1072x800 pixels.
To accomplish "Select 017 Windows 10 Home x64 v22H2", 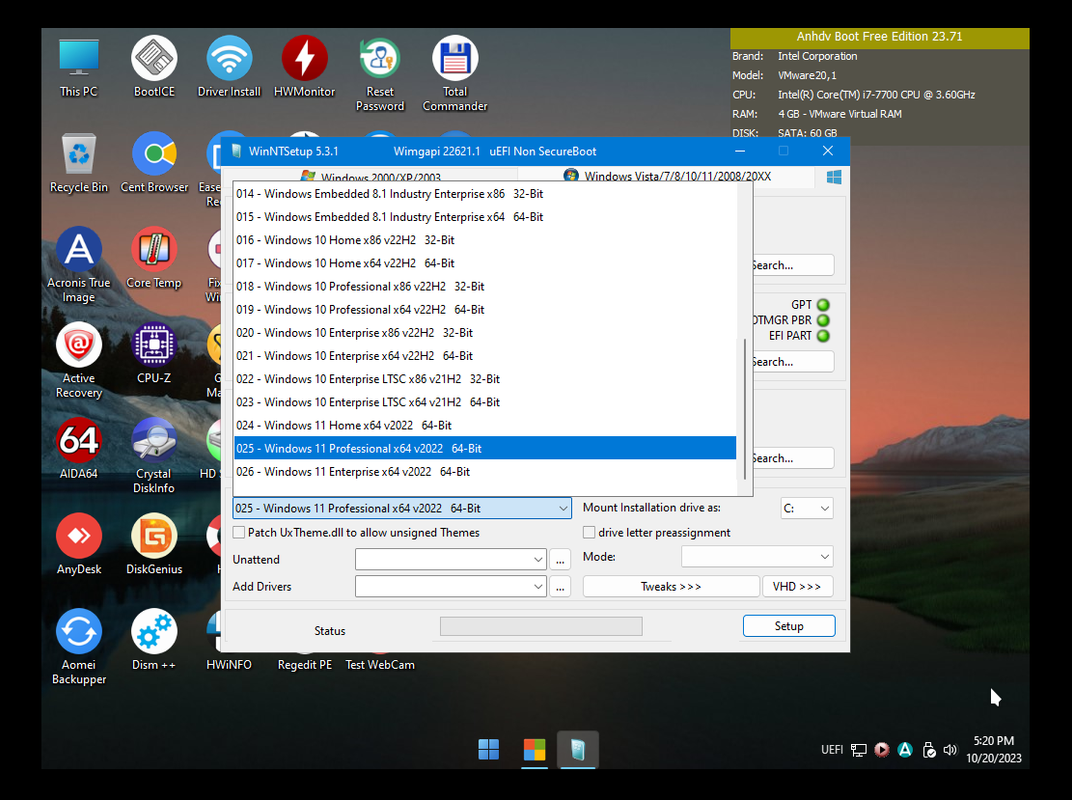I will coord(485,263).
